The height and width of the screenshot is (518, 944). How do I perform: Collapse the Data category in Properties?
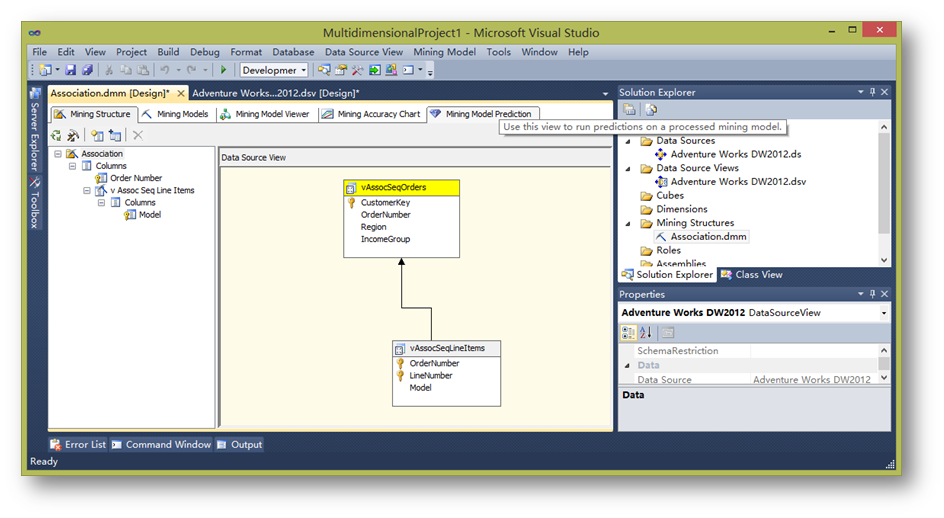coord(627,366)
